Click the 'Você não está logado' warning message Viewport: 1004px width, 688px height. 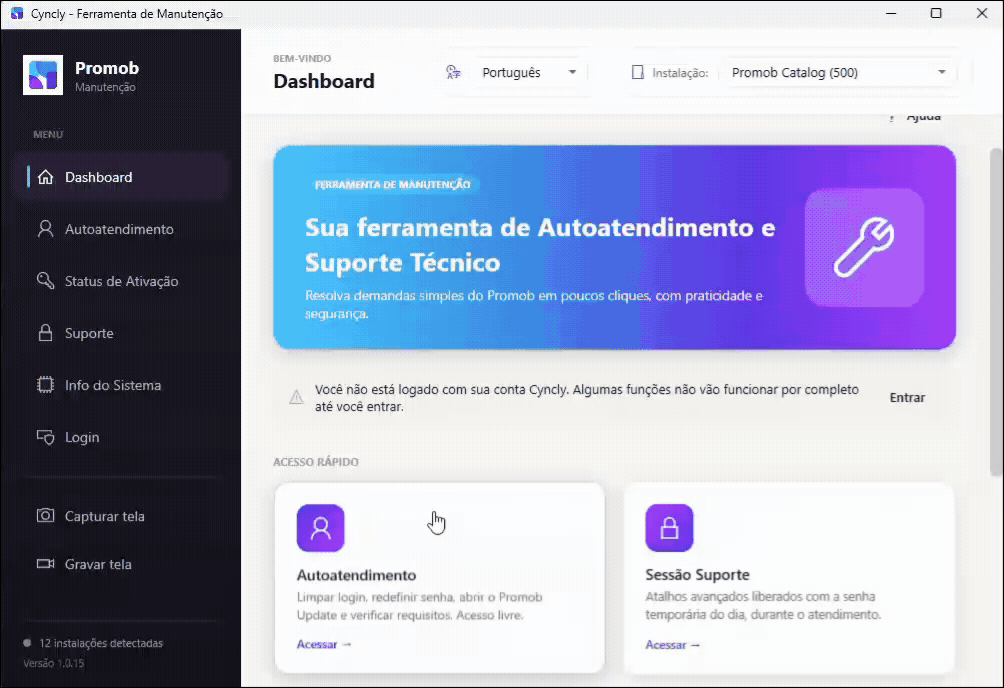coord(587,398)
